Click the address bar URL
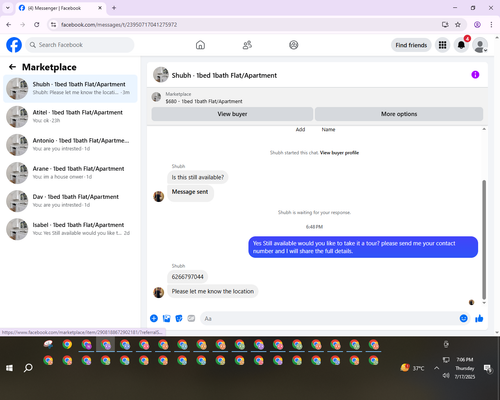 click(119, 25)
